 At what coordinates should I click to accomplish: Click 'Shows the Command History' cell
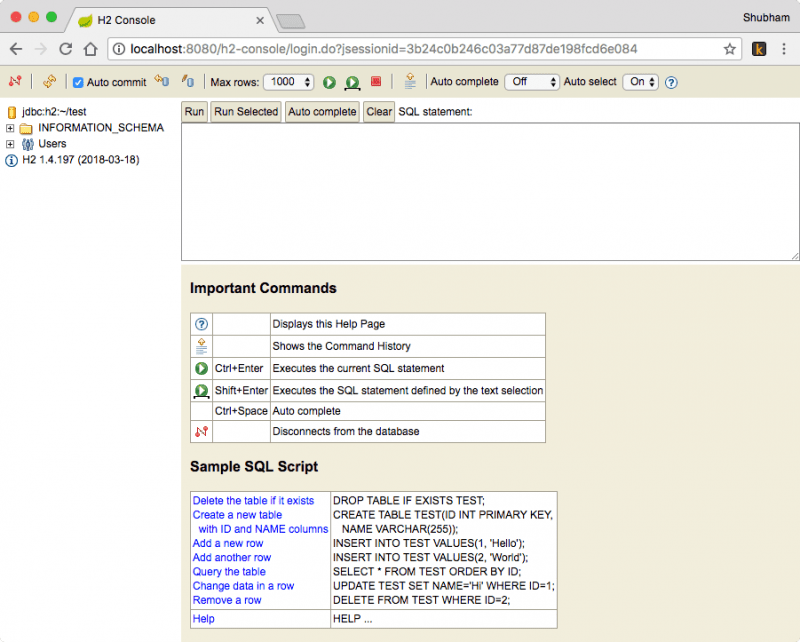(408, 346)
